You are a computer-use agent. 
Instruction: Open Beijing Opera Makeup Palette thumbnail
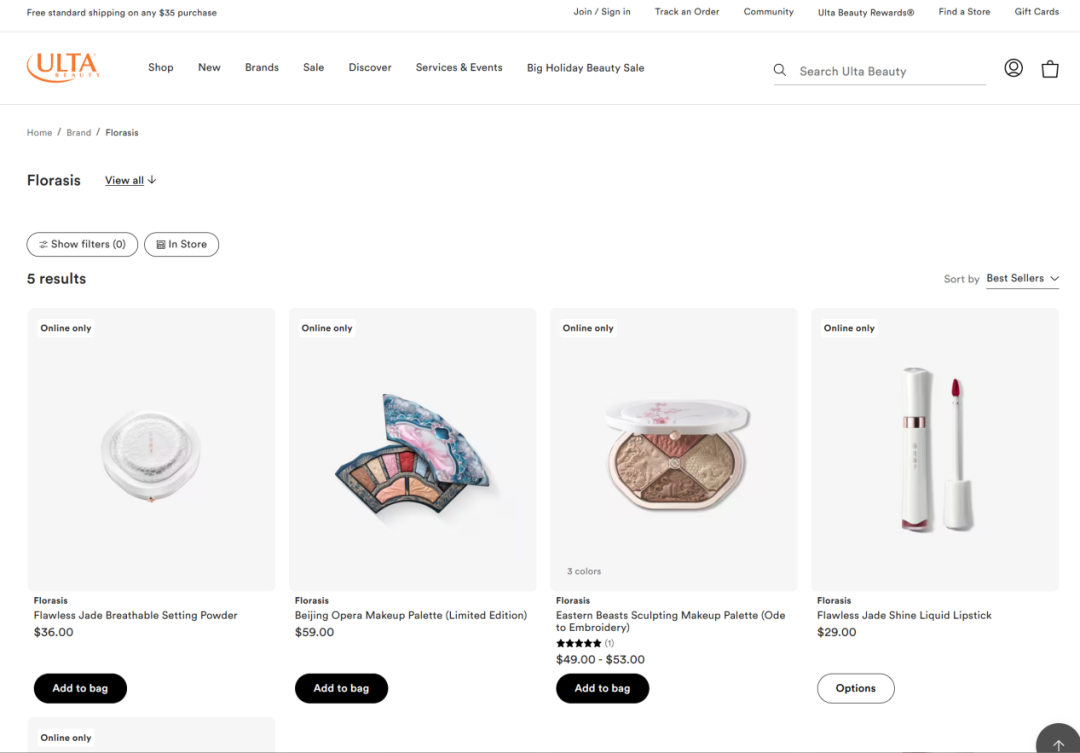[x=412, y=450]
